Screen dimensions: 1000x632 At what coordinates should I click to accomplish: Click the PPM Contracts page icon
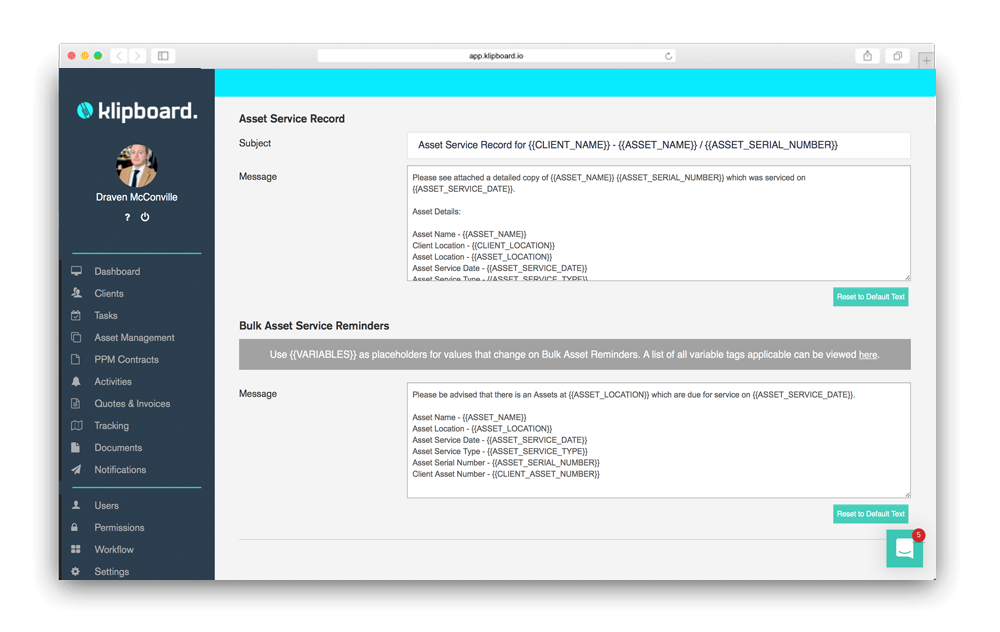point(75,359)
